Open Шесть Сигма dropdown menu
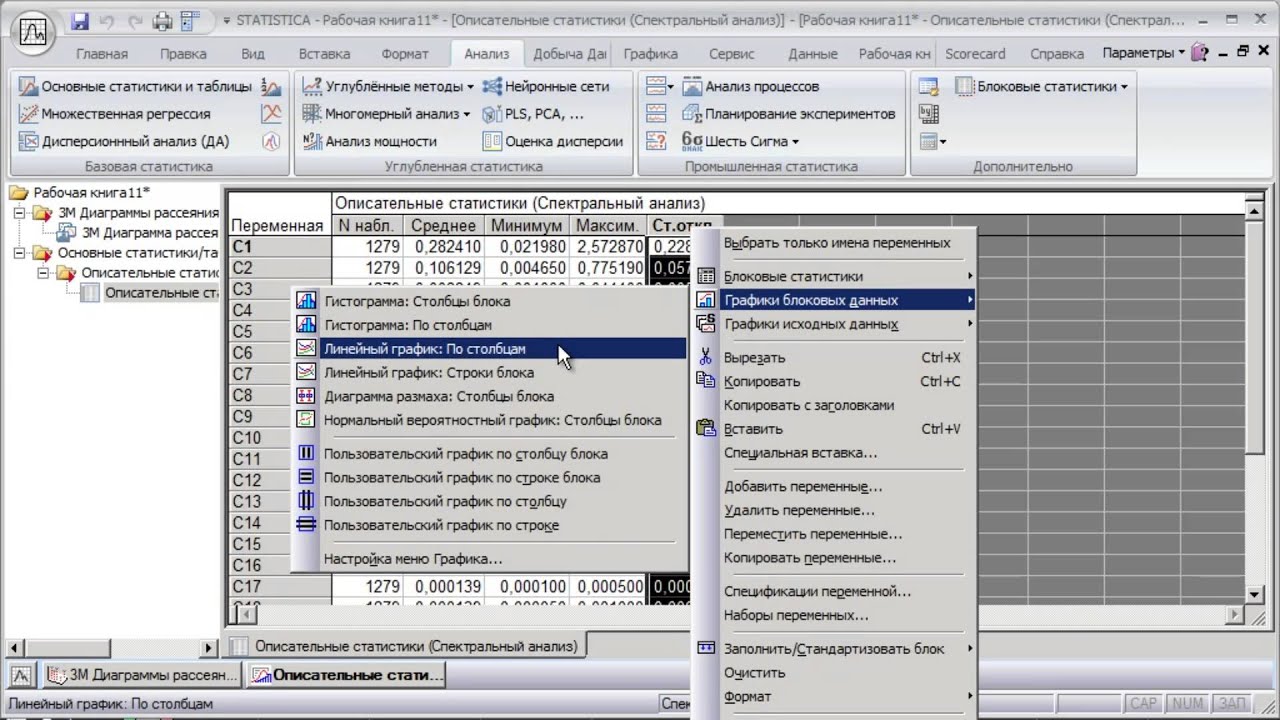 (x=750, y=141)
